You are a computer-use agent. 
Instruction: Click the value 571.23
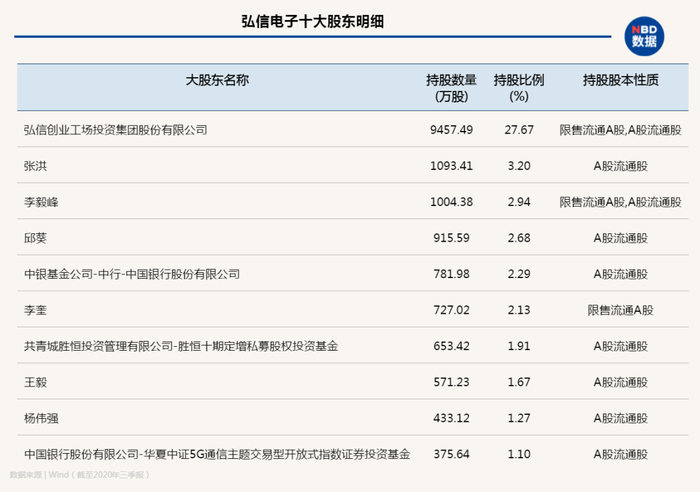451,383
